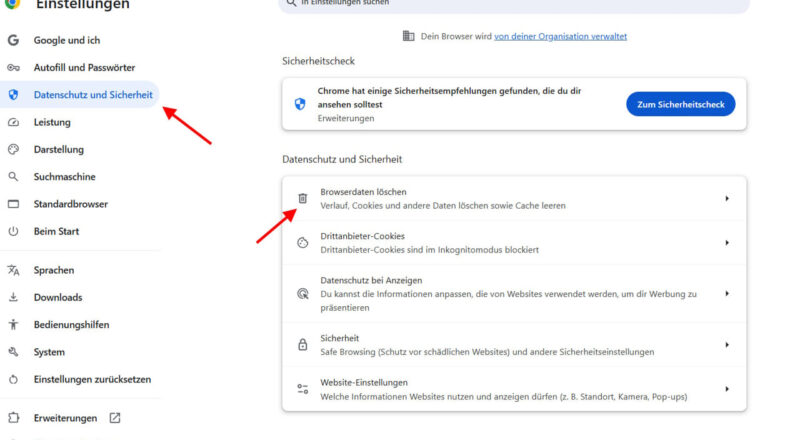
Task: Click the download arrow icon for Downloads
Action: pos(13,297)
